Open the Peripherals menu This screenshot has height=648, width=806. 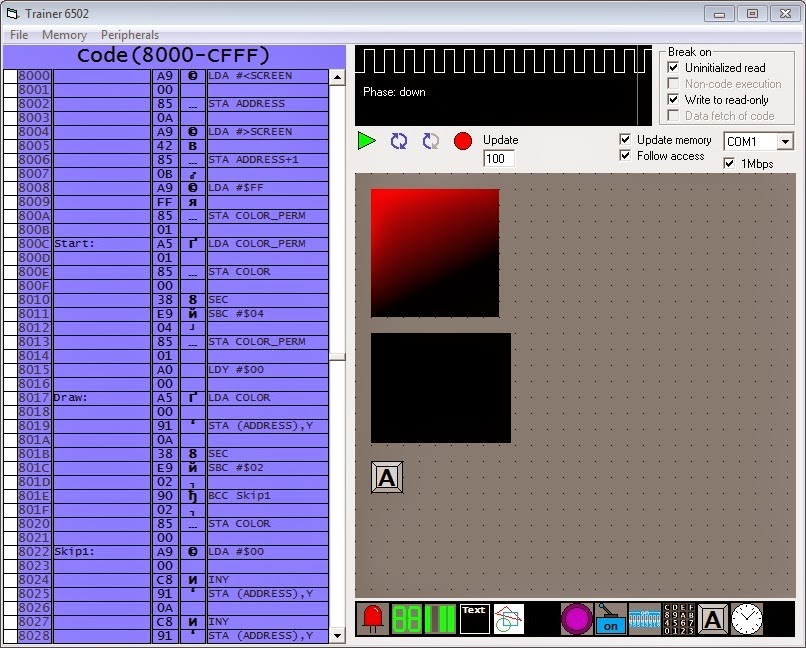point(130,35)
